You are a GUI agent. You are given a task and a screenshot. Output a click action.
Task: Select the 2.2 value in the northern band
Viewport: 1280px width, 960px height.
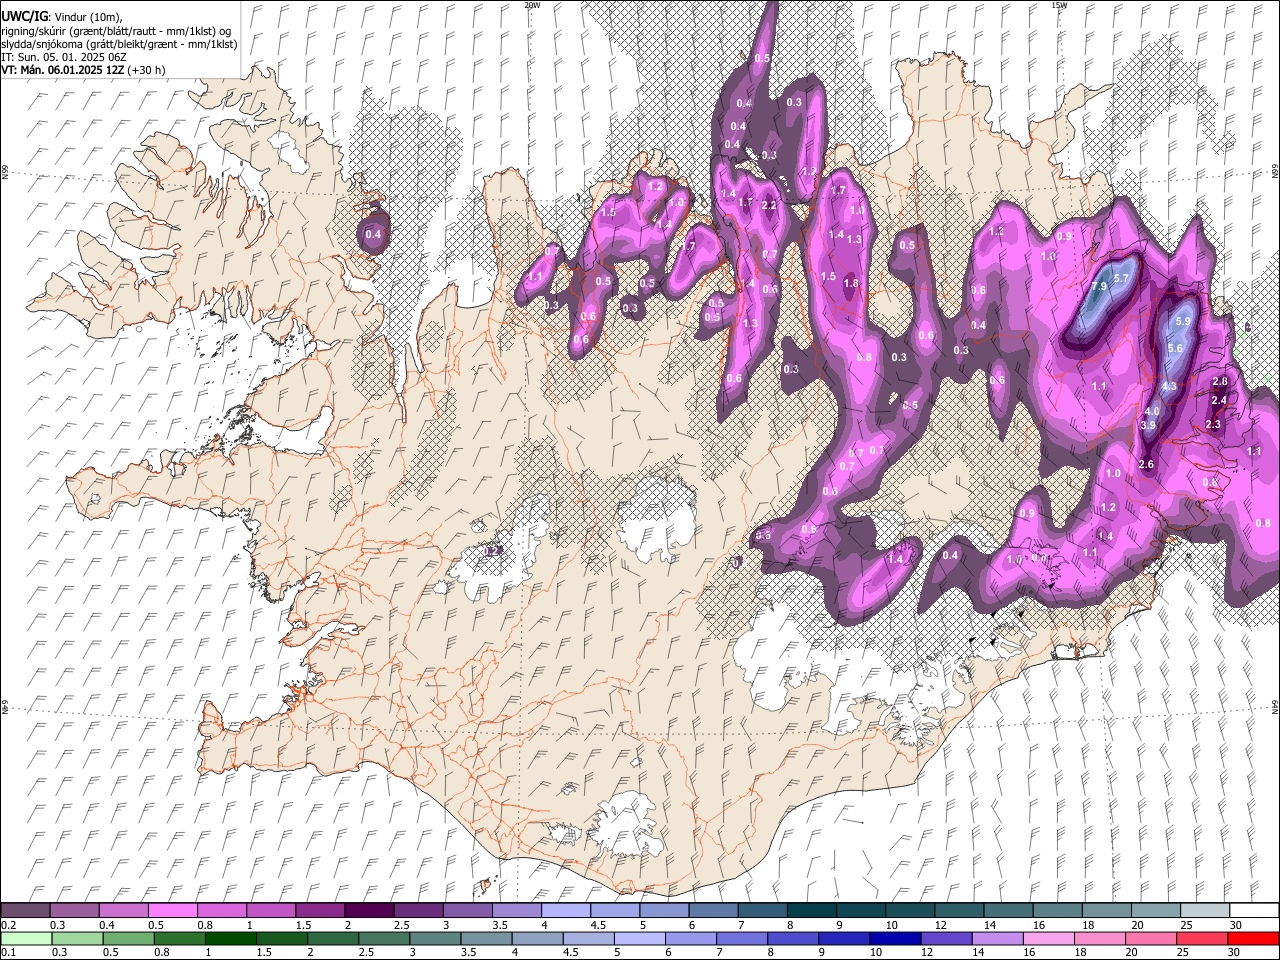(769, 205)
